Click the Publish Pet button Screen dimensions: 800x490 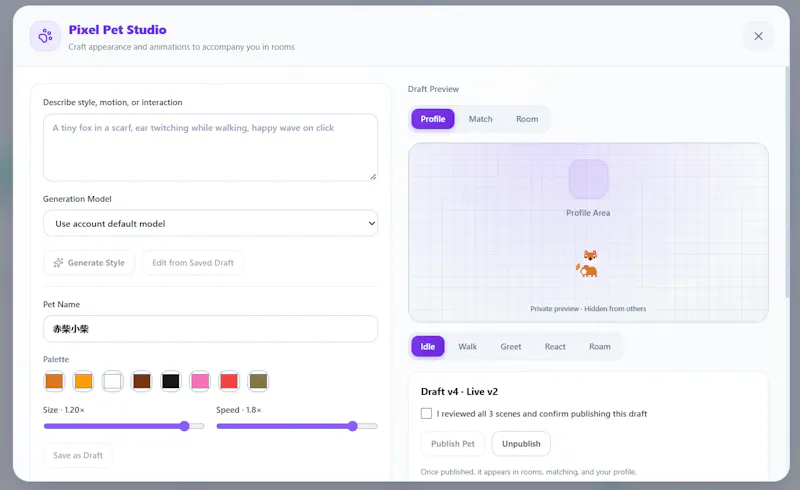(x=453, y=444)
